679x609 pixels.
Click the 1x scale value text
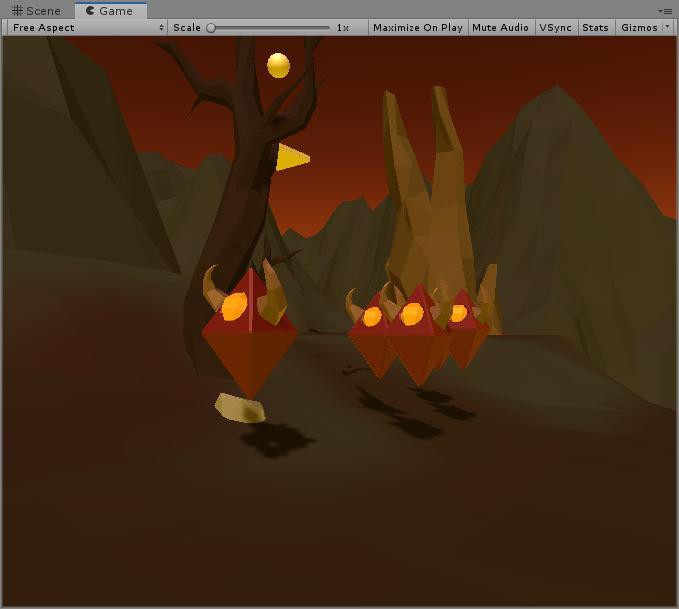pos(343,28)
